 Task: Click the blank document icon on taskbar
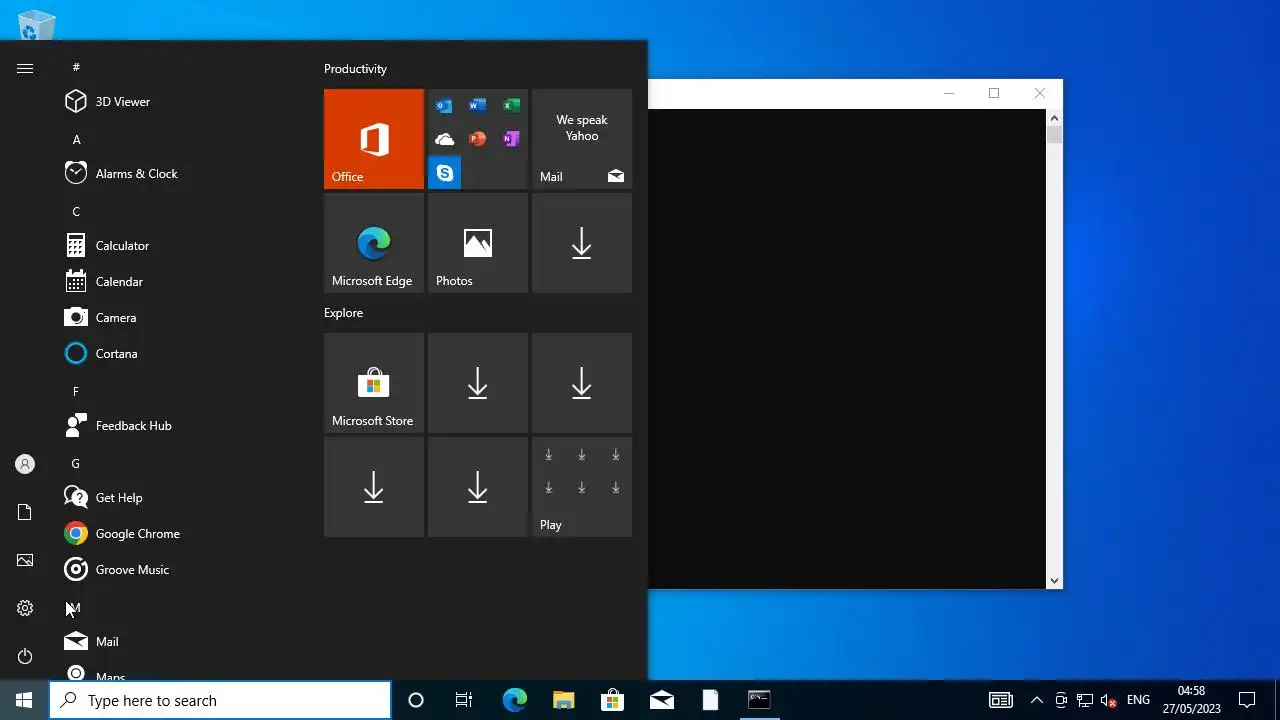click(710, 700)
